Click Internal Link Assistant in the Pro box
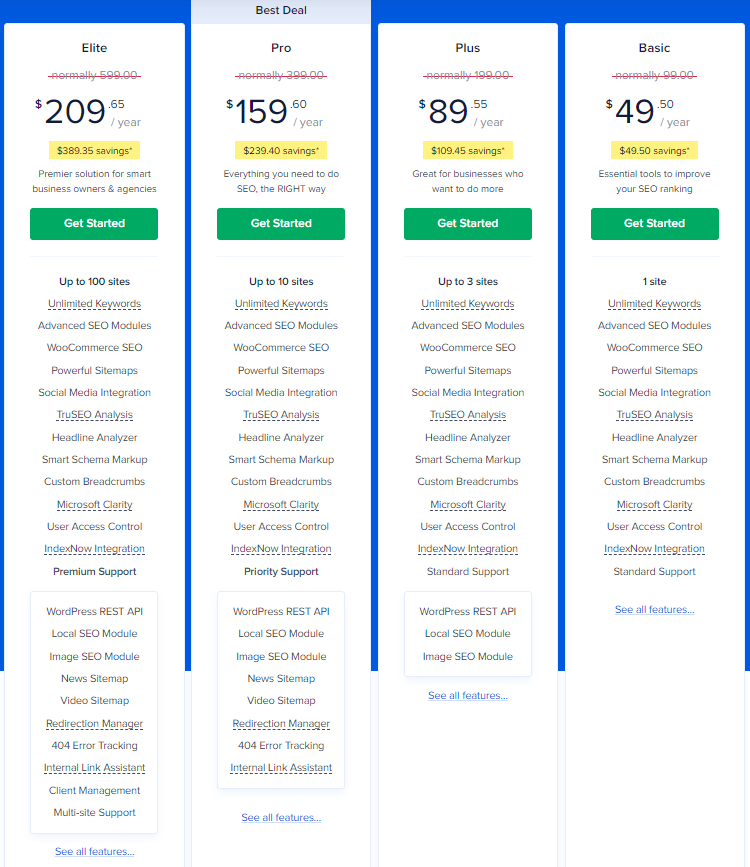Screen dimensions: 750x867 (x=281, y=768)
